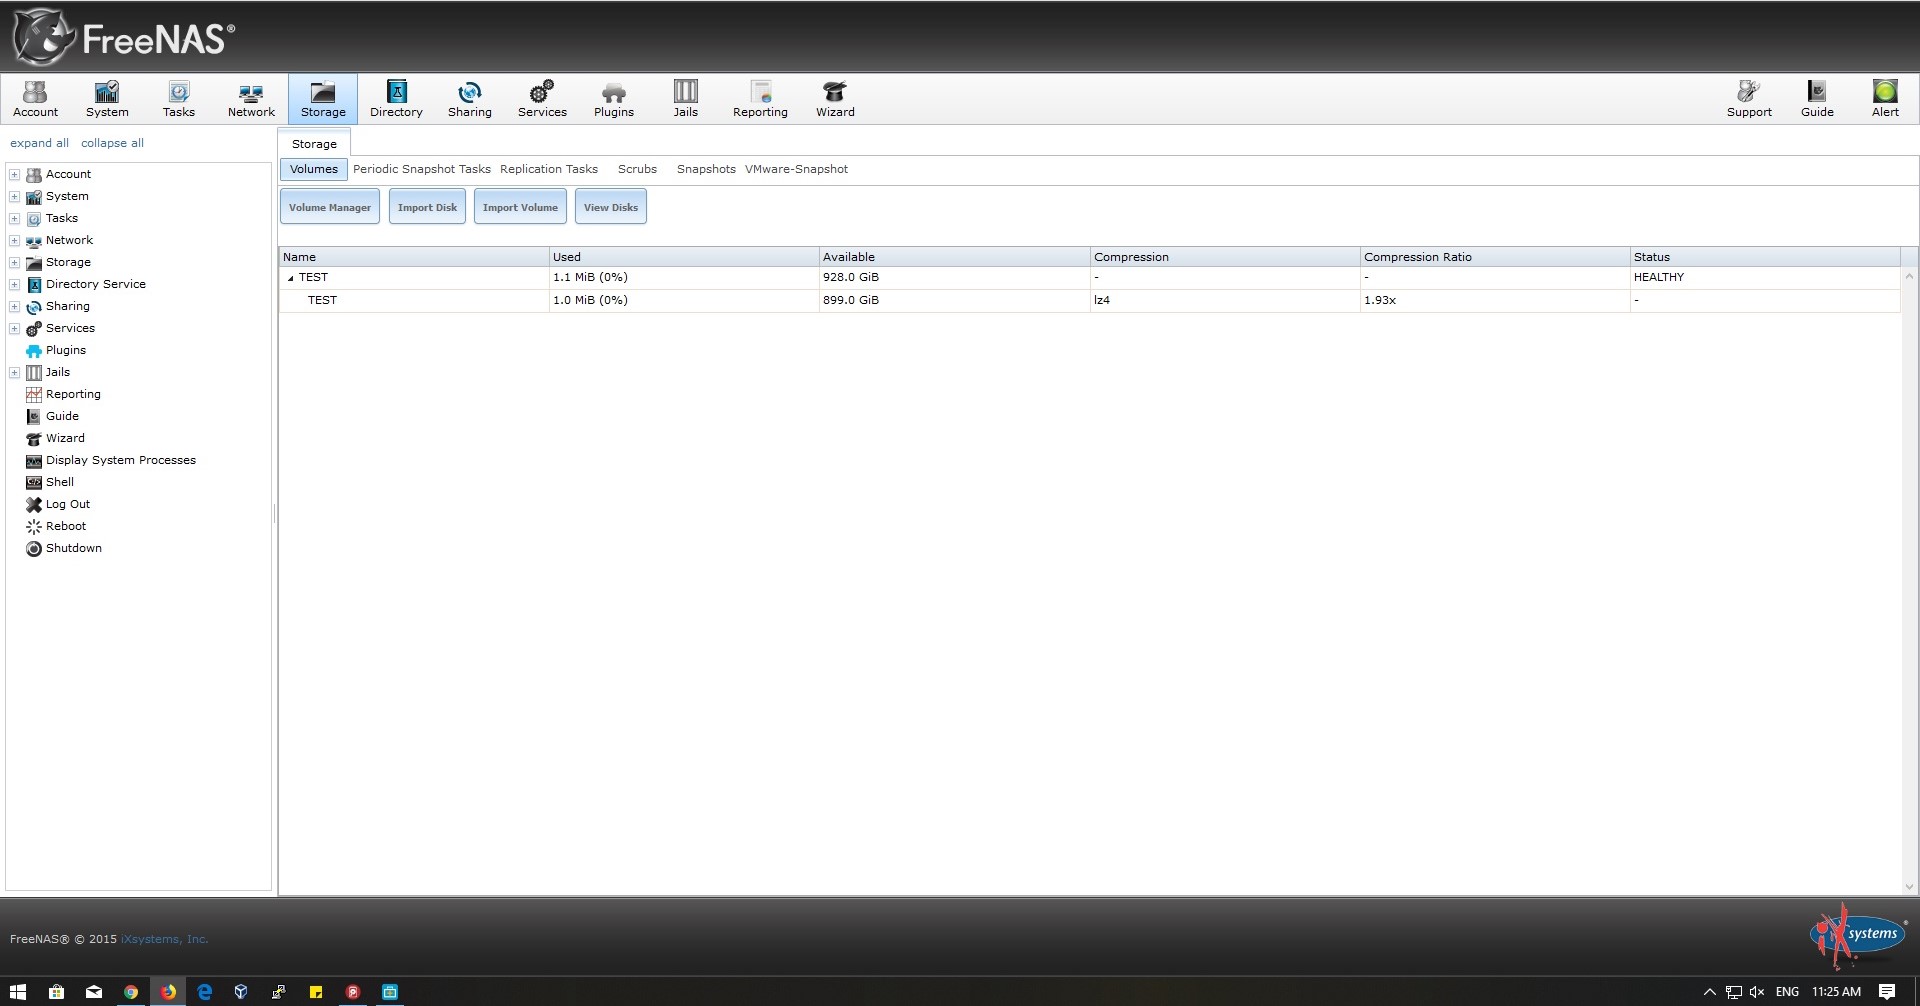Click the Shell icon in sidebar tree

(x=34, y=482)
